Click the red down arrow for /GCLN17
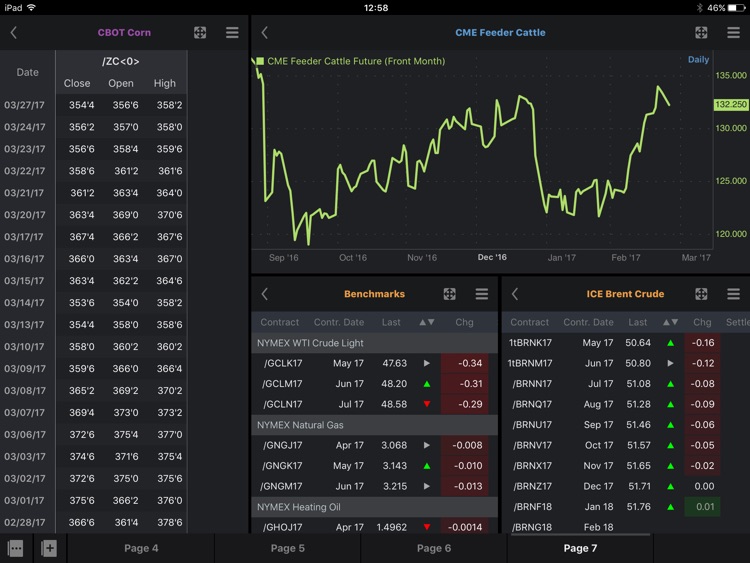Viewport: 750px width, 563px height. pyautogui.click(x=427, y=404)
